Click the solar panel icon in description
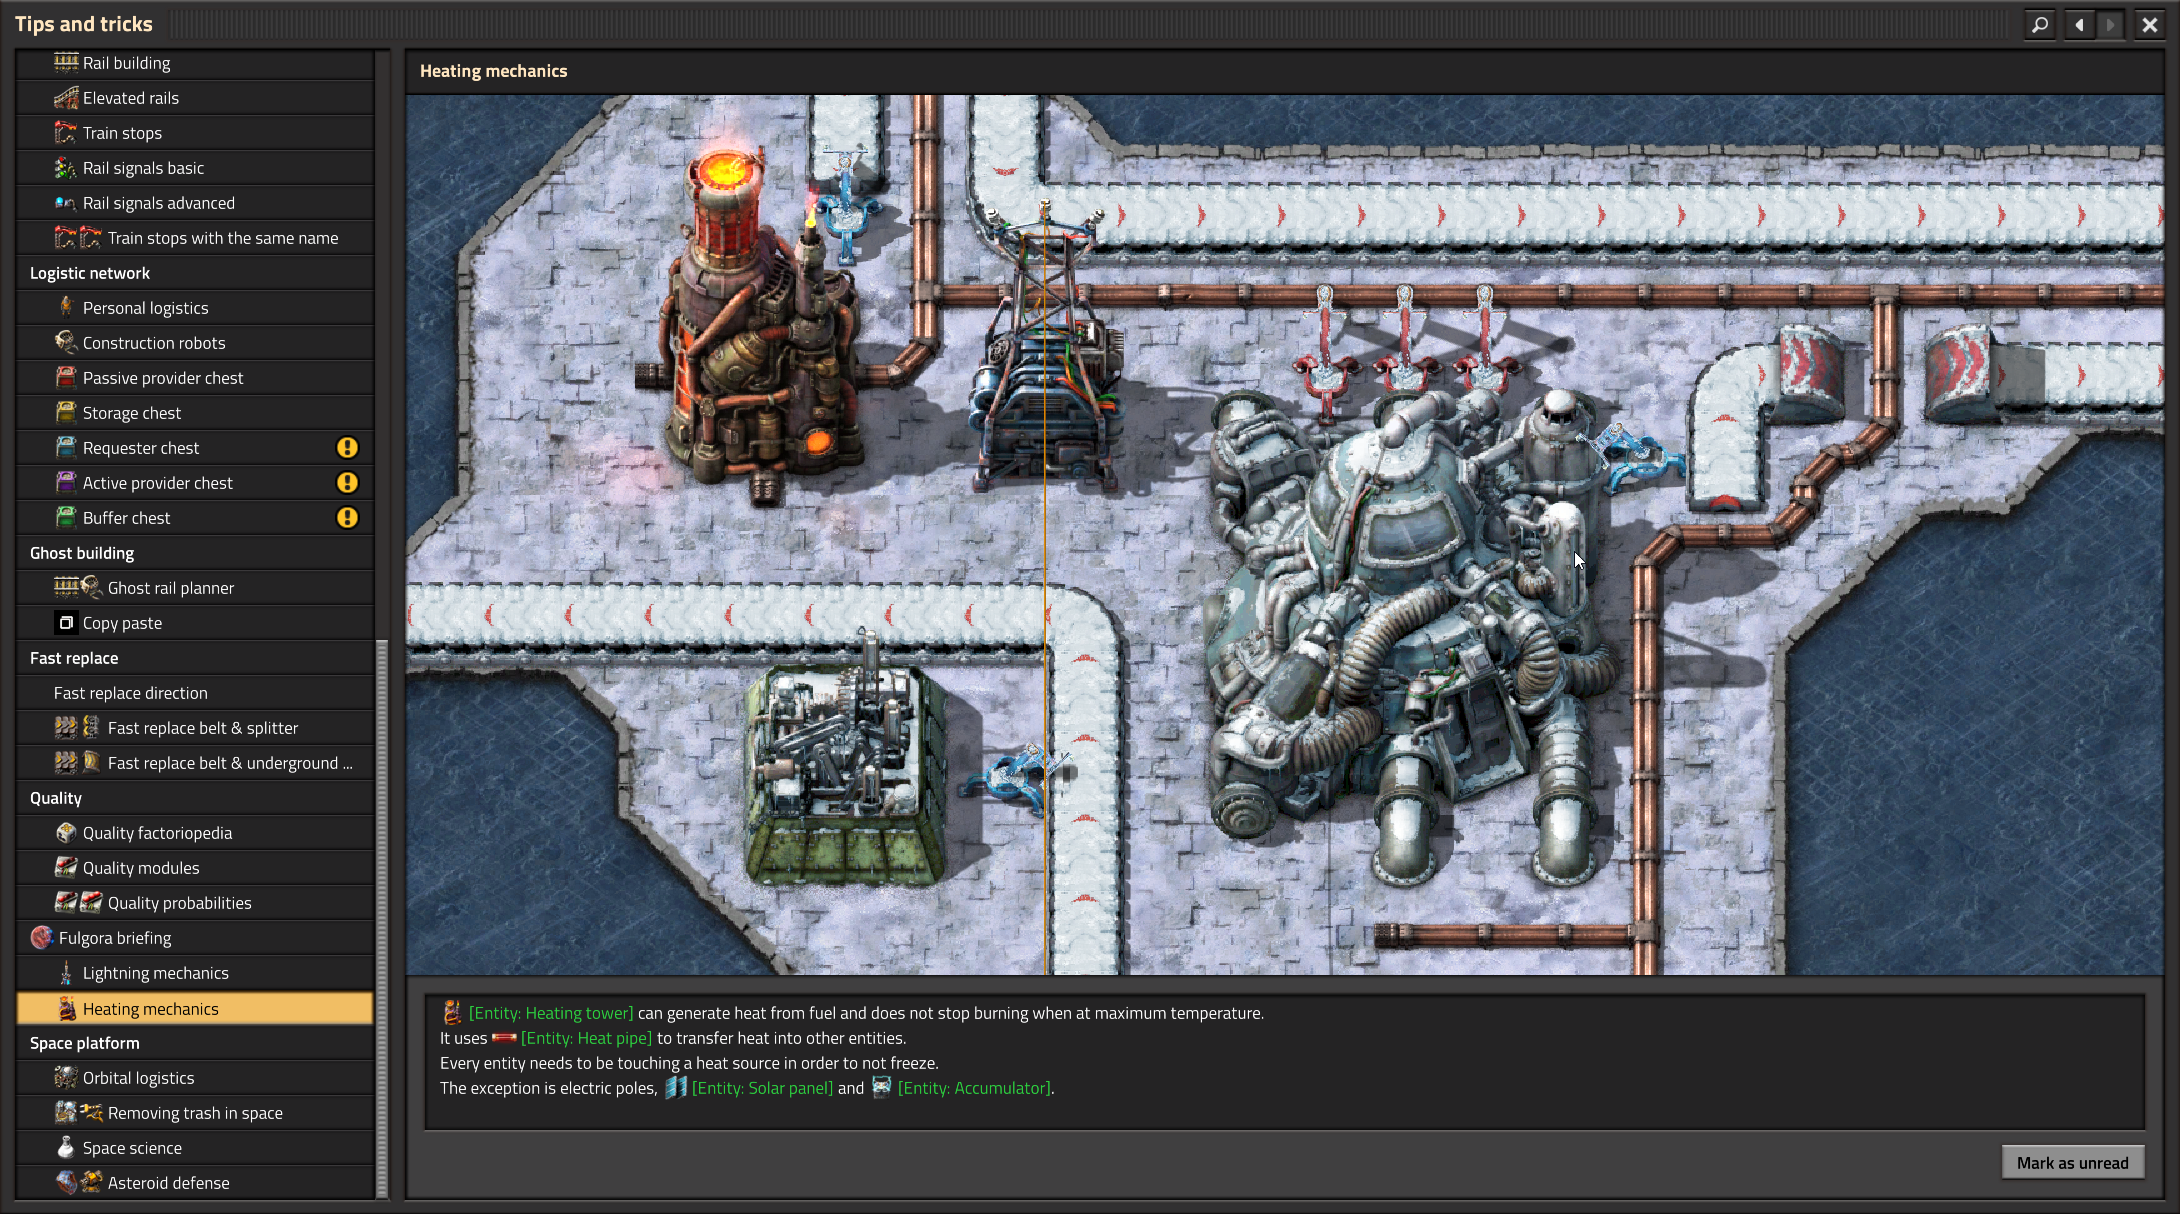The width and height of the screenshot is (2180, 1214). pyautogui.click(x=676, y=1087)
